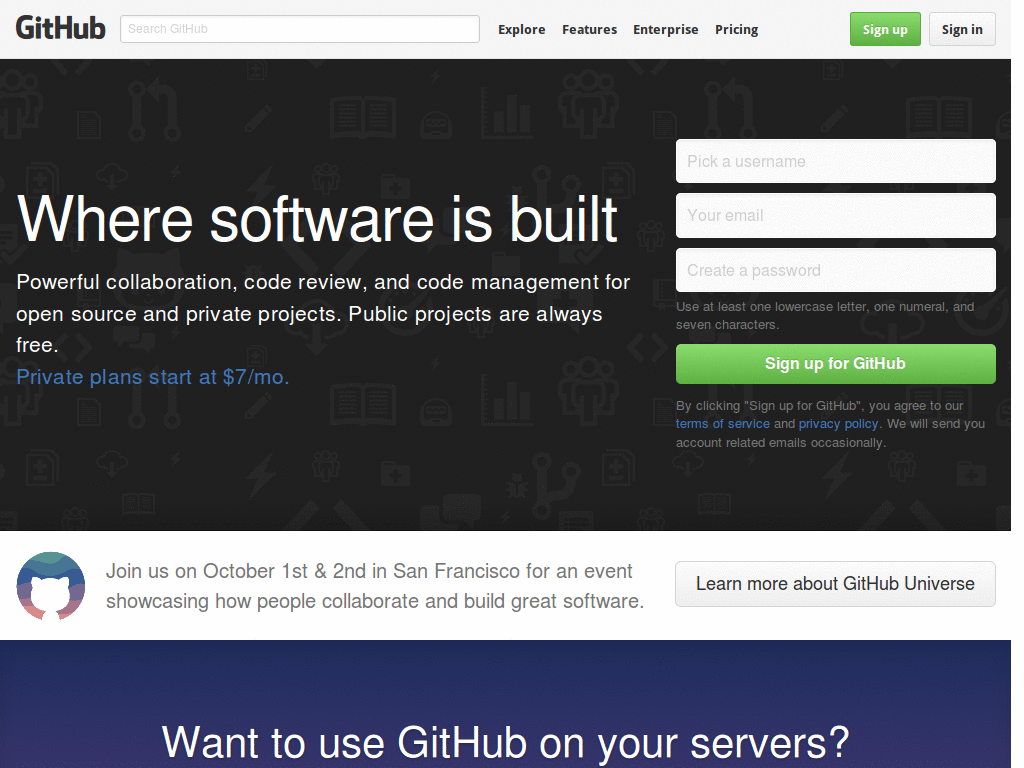The height and width of the screenshot is (768, 1024).
Task: Click the "Where software is built" headline
Action: (316, 220)
